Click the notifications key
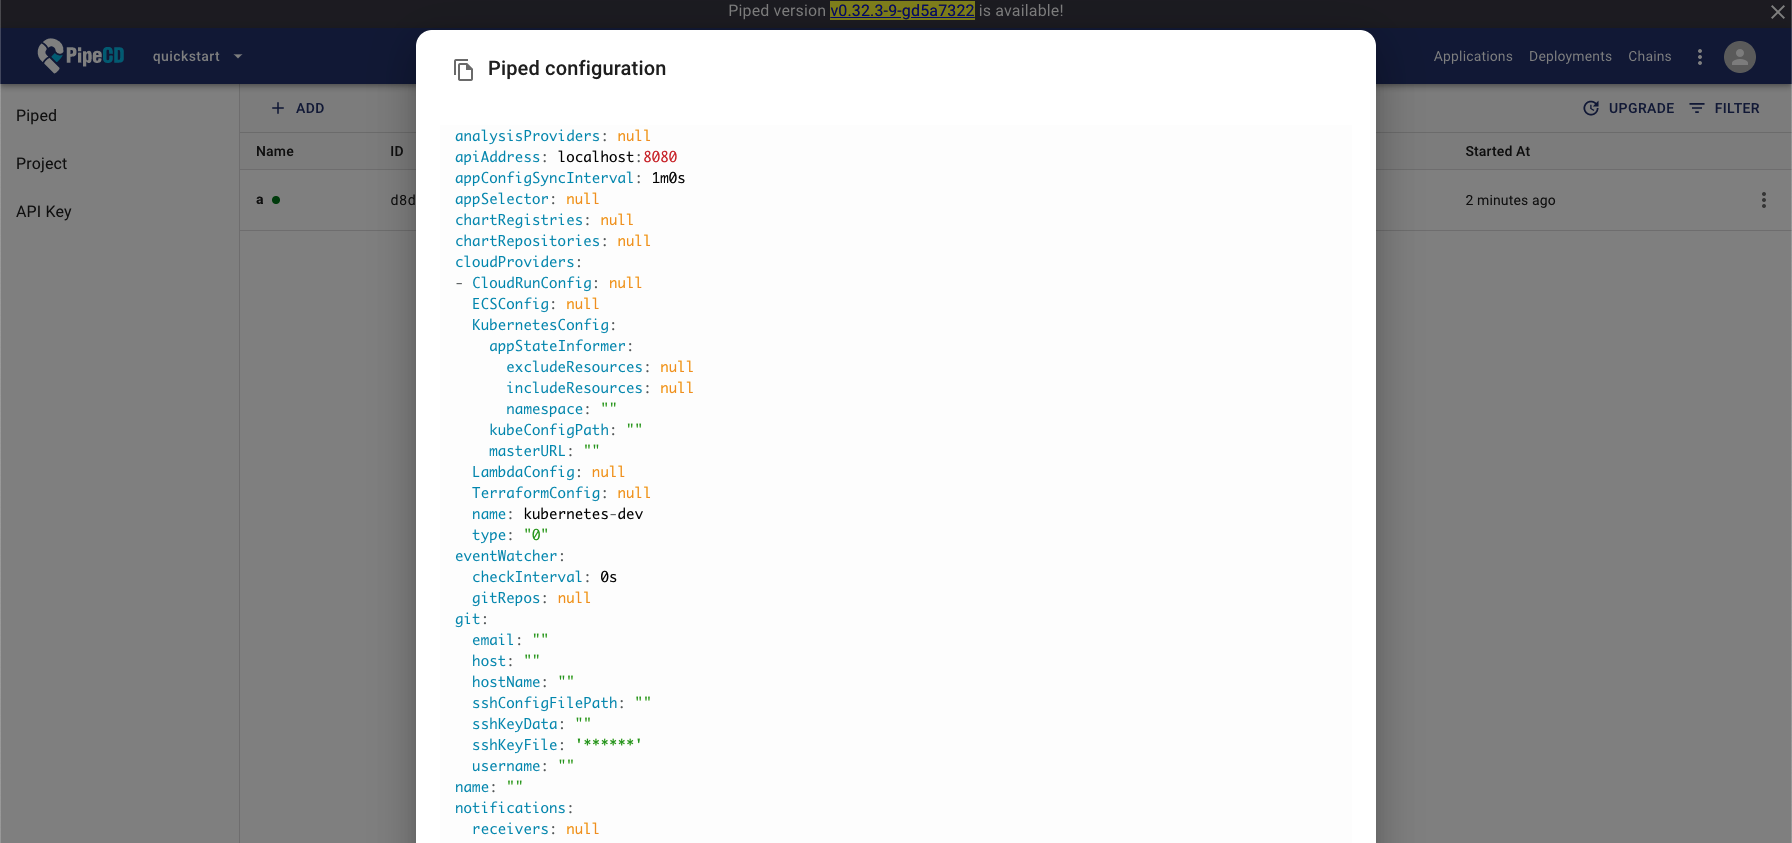The image size is (1792, 843). 510,808
